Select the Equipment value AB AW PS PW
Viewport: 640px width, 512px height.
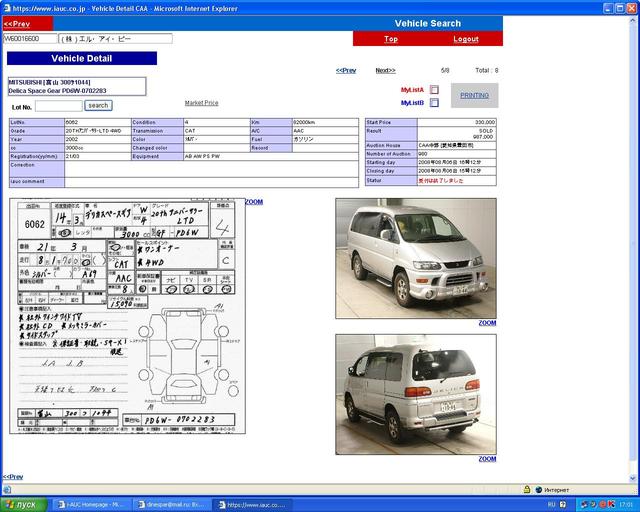coord(202,156)
